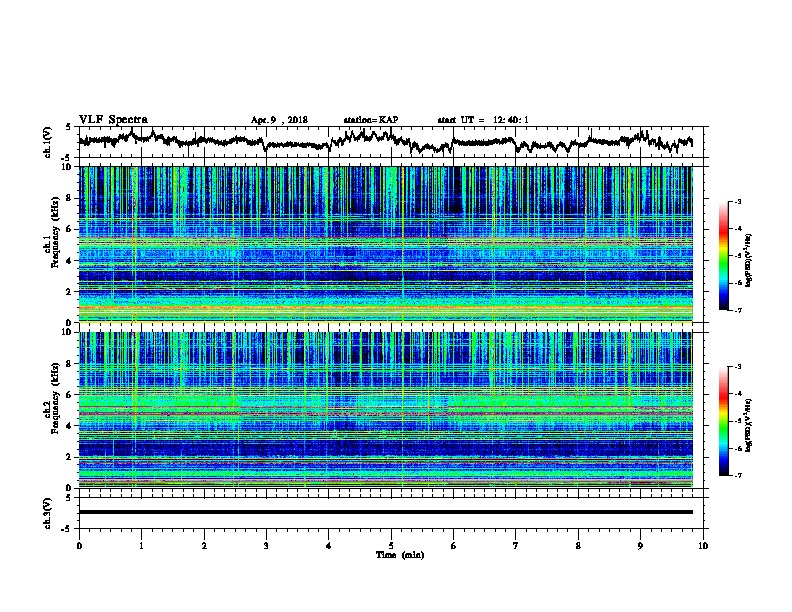Click time axis tick label "3"
The width and height of the screenshot is (792, 612).
click(266, 546)
